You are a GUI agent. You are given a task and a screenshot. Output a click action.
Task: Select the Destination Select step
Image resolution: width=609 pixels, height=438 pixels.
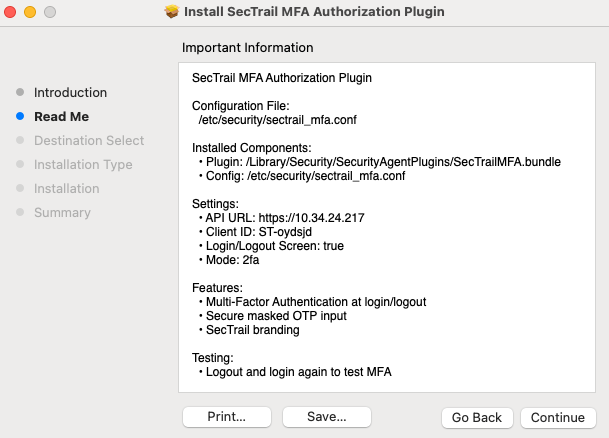[x=89, y=140]
